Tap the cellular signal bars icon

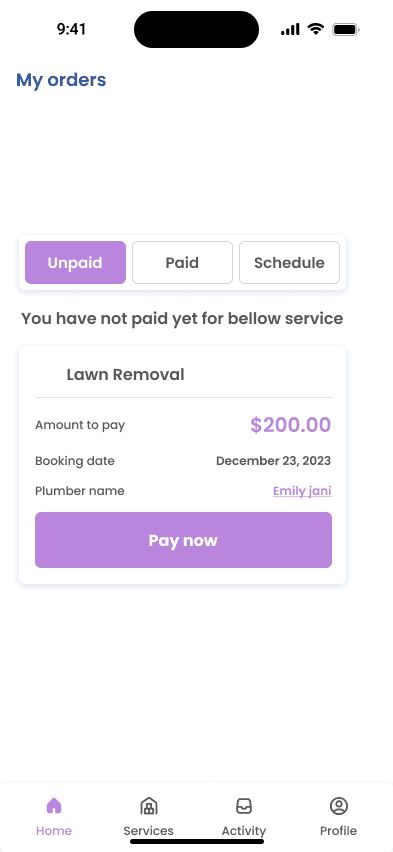click(x=290, y=29)
